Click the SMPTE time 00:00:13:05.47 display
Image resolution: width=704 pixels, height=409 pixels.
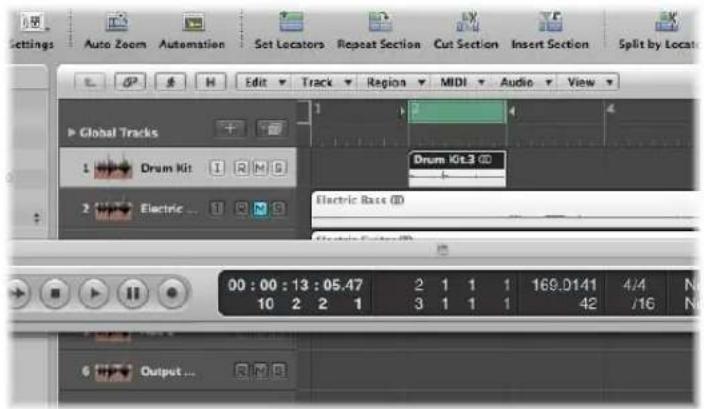pos(295,285)
